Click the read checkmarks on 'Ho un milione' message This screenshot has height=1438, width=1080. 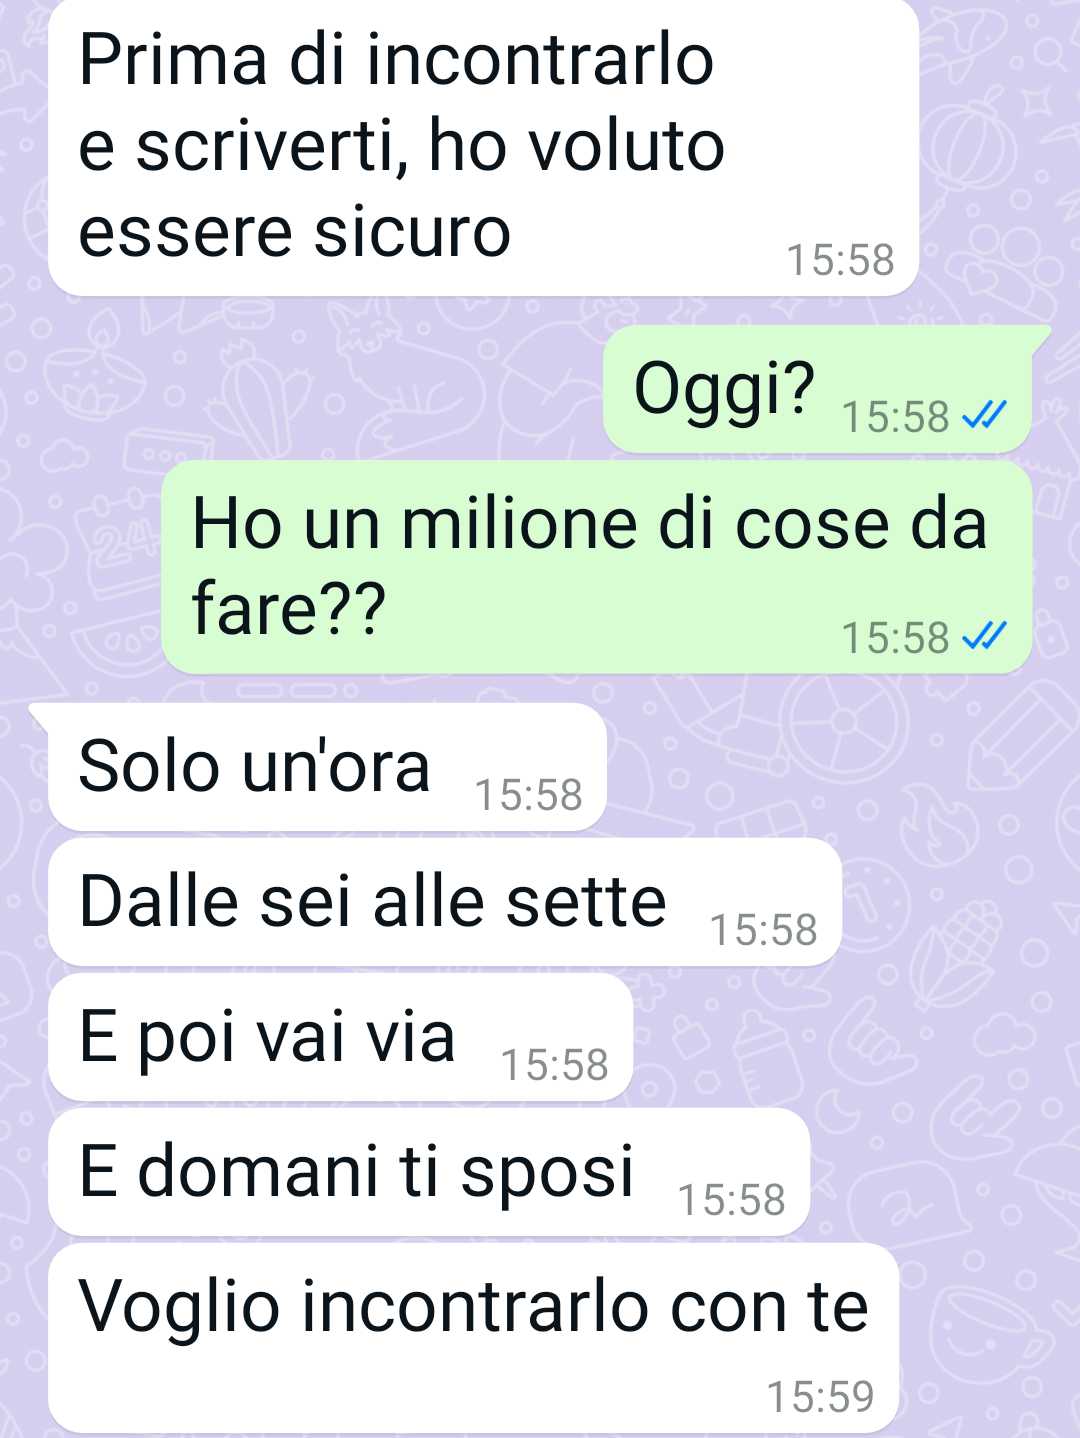[x=983, y=636]
